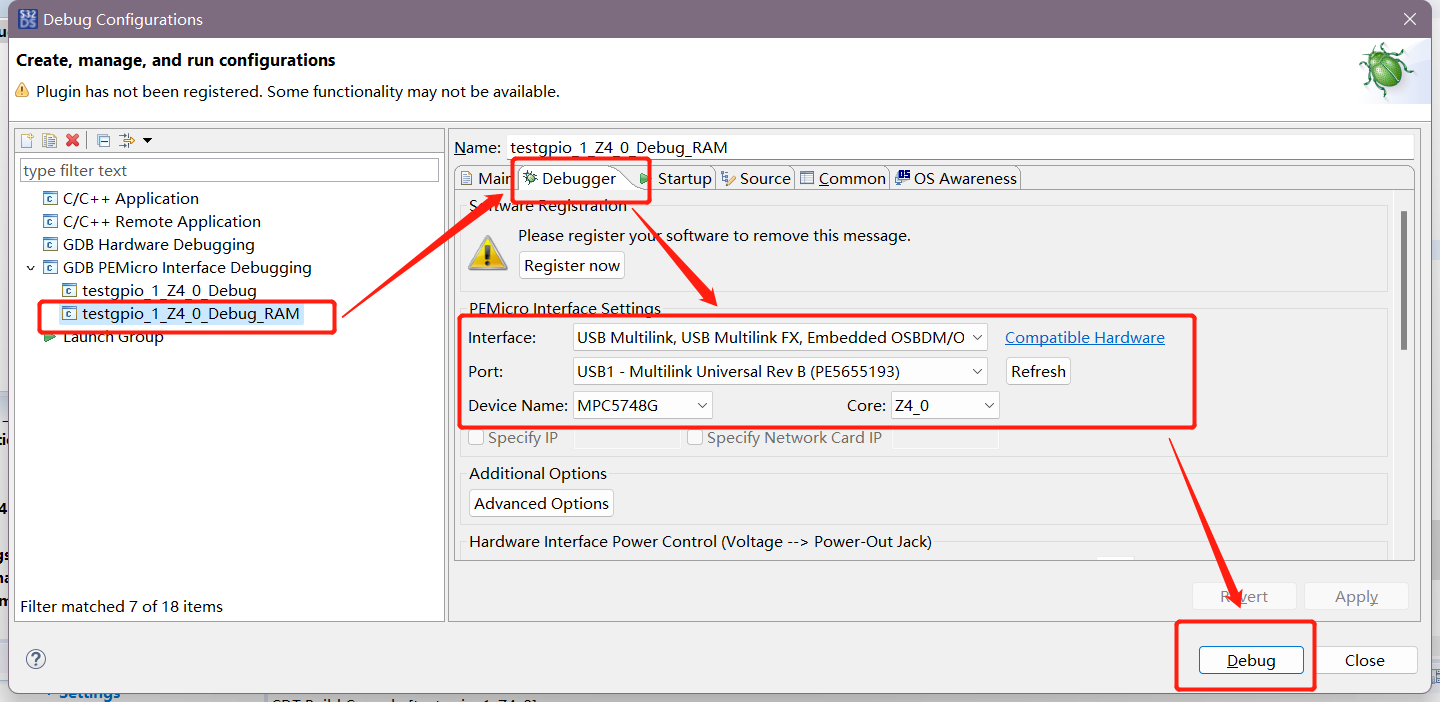This screenshot has width=1440, height=702.
Task: Toggle the Specify IP checkbox
Action: 477,437
